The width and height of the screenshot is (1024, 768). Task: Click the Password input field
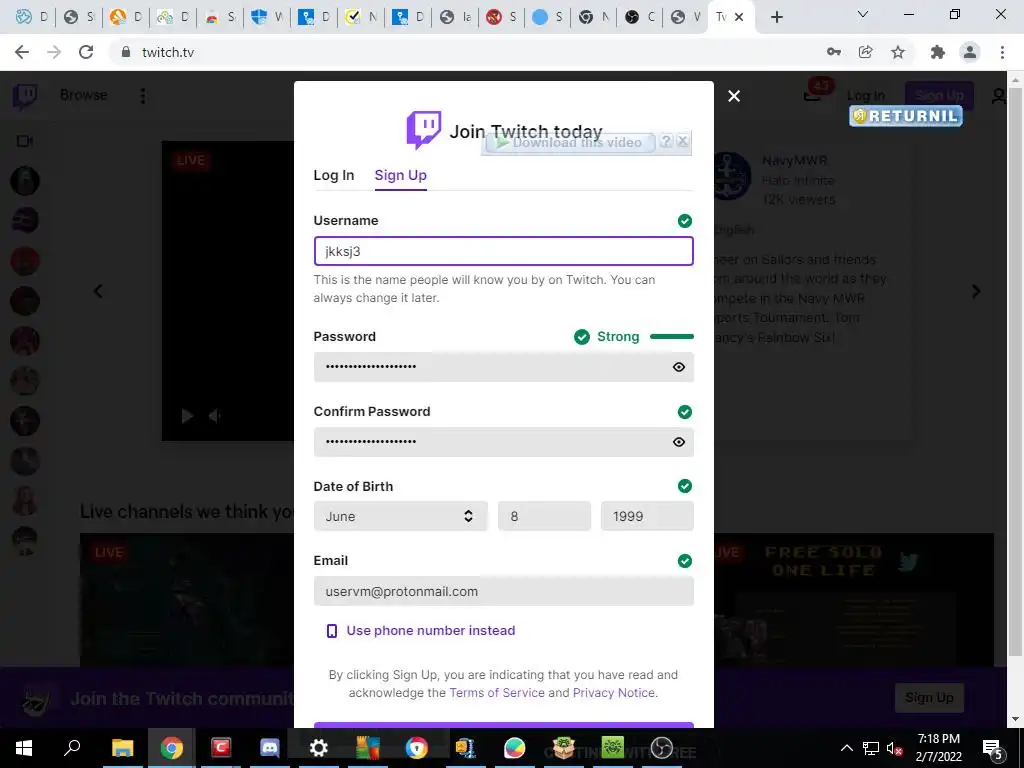point(504,367)
